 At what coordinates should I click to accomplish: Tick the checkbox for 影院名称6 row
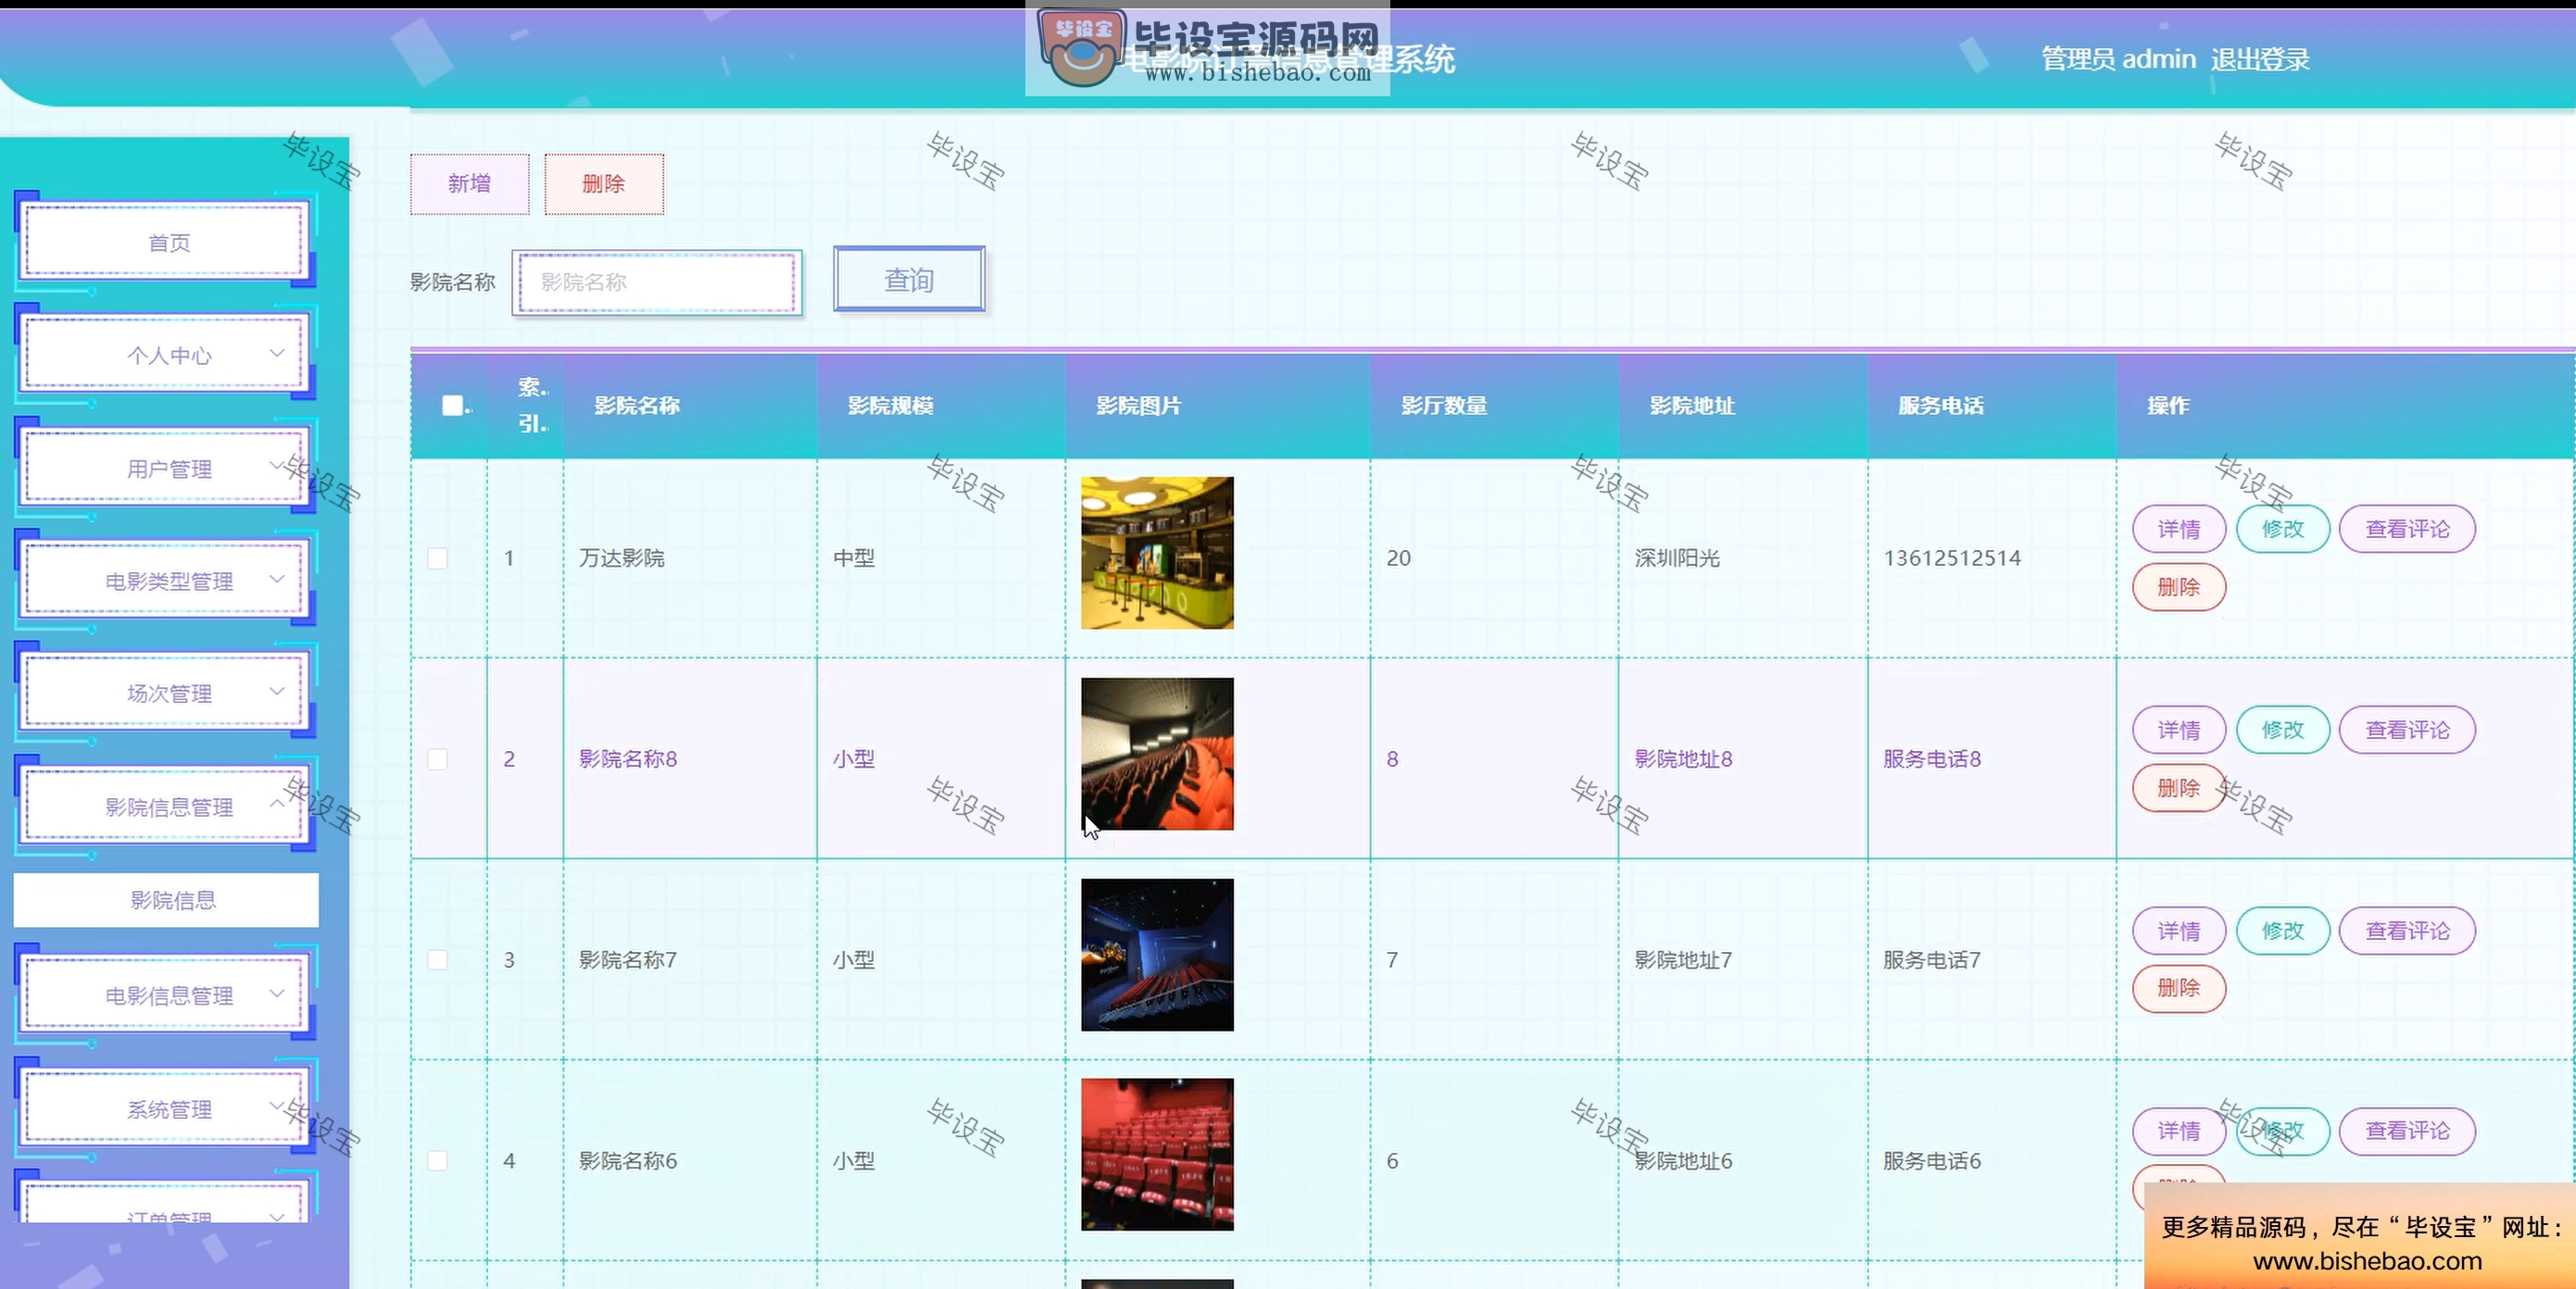tap(437, 1161)
